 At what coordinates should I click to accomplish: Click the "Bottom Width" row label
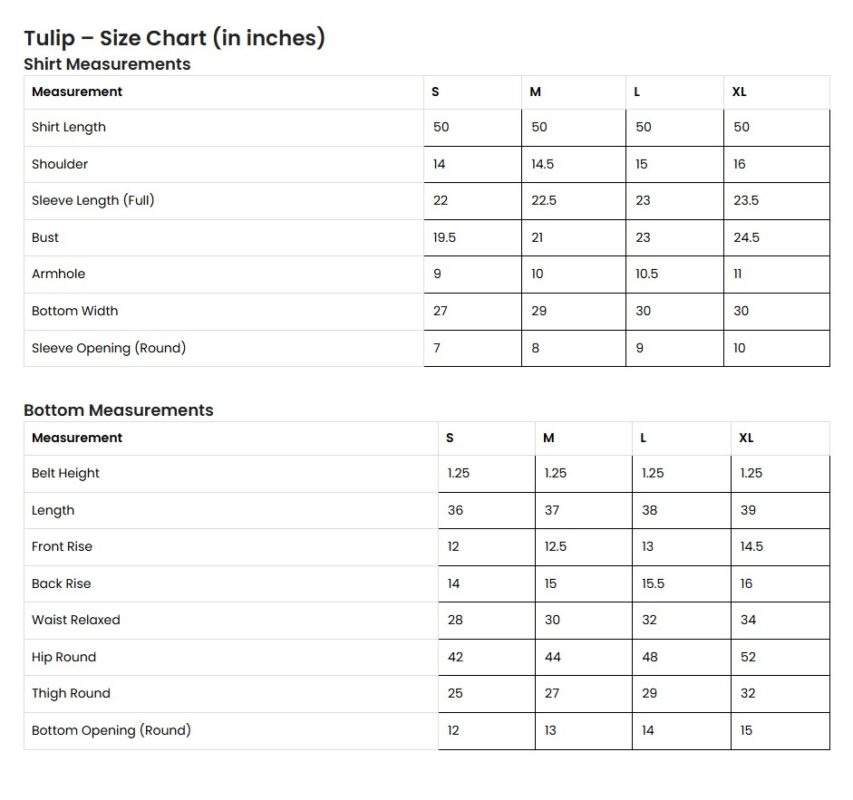tap(75, 311)
